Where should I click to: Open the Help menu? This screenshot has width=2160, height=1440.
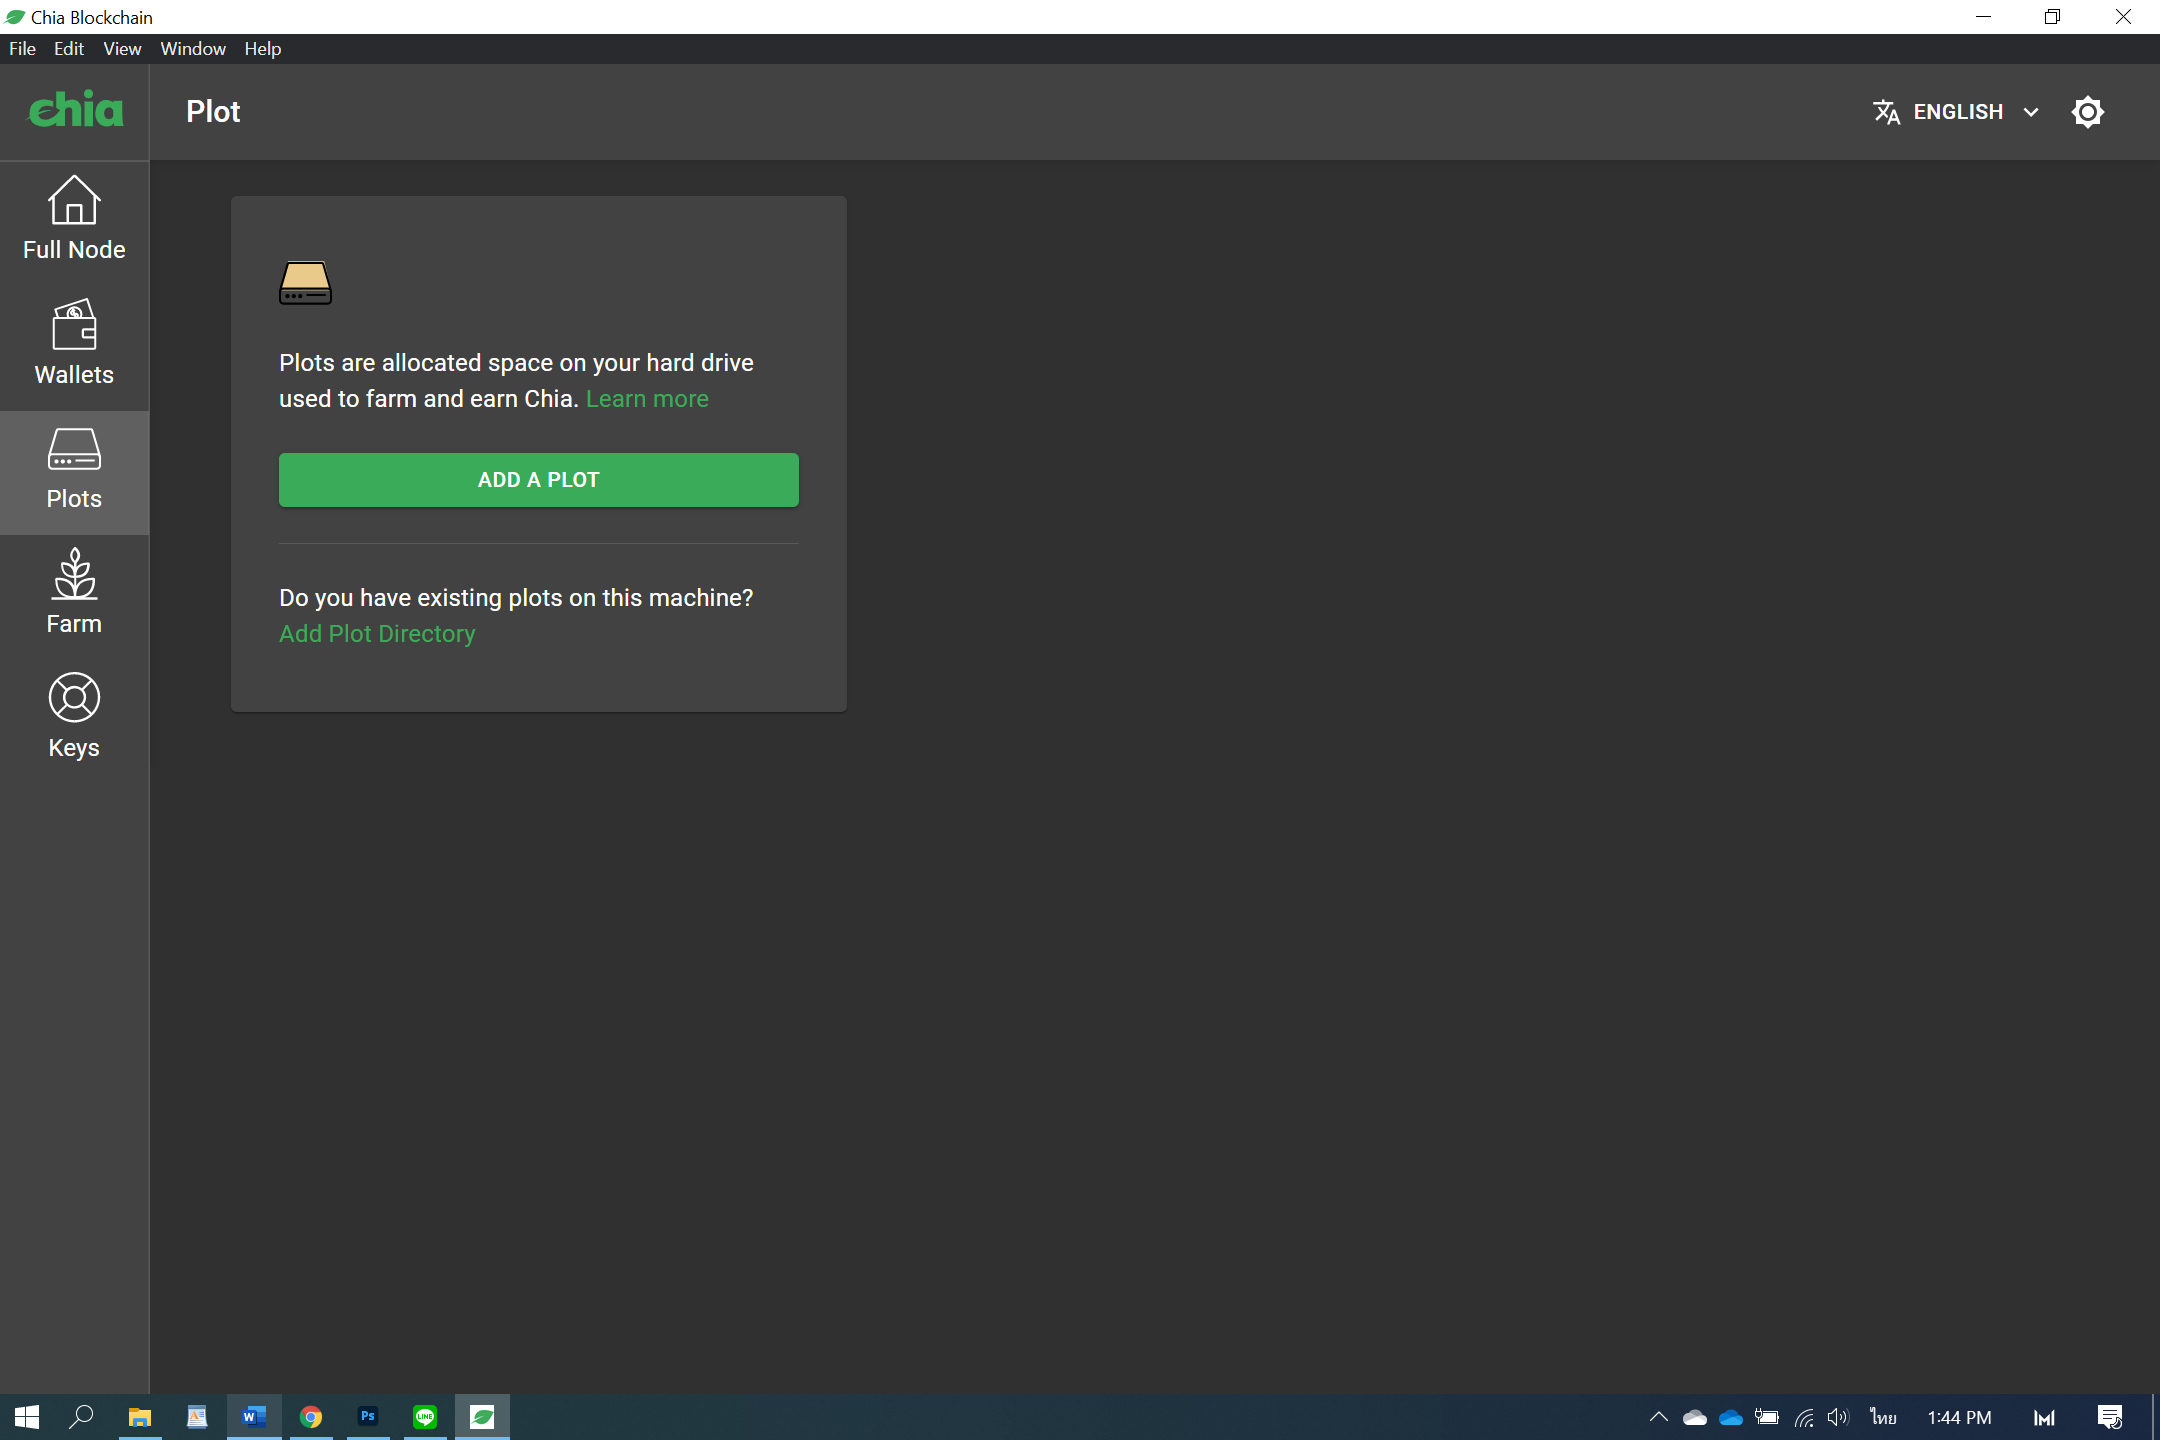pyautogui.click(x=263, y=49)
